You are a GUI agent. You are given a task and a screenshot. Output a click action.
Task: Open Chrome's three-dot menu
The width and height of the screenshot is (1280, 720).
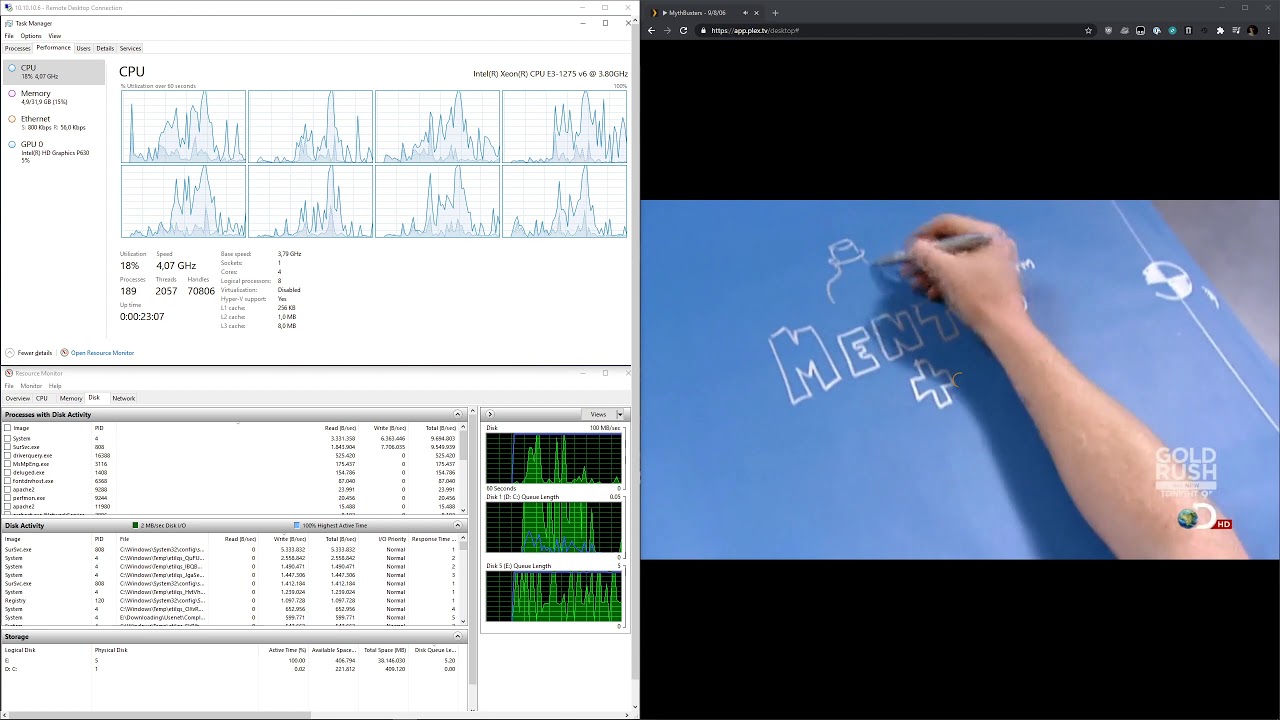coord(1268,30)
